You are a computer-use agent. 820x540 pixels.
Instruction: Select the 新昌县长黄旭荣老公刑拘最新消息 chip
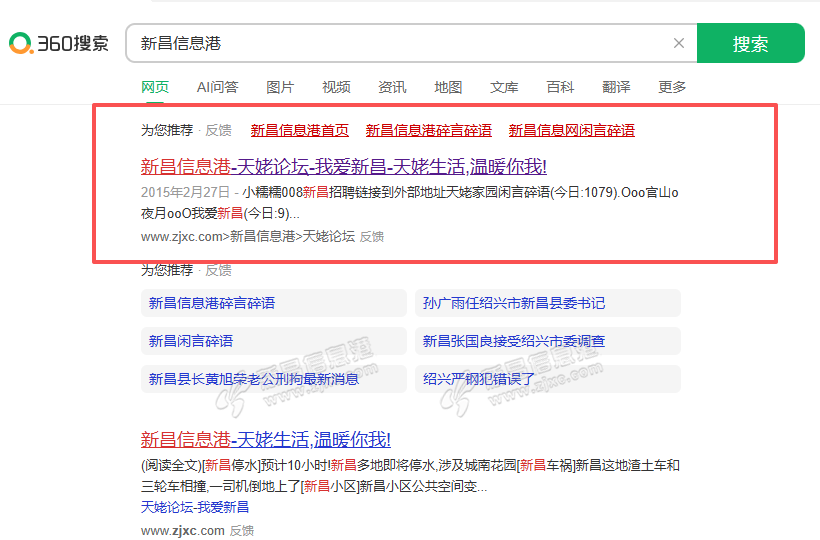point(274,379)
